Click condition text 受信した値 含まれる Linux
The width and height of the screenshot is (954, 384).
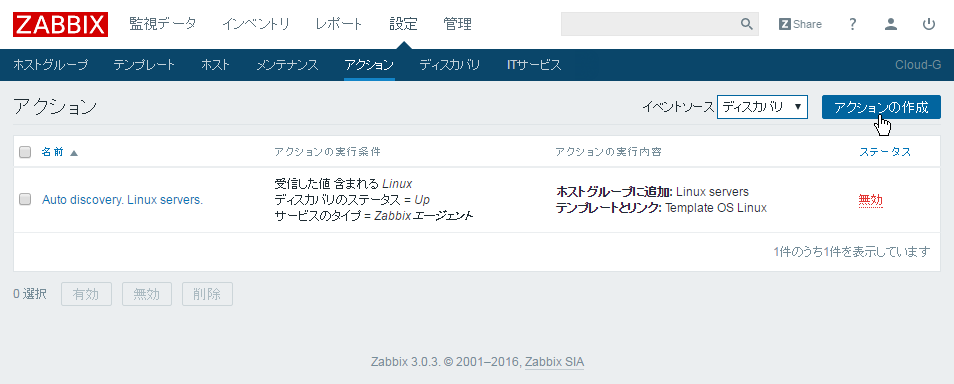click(343, 184)
